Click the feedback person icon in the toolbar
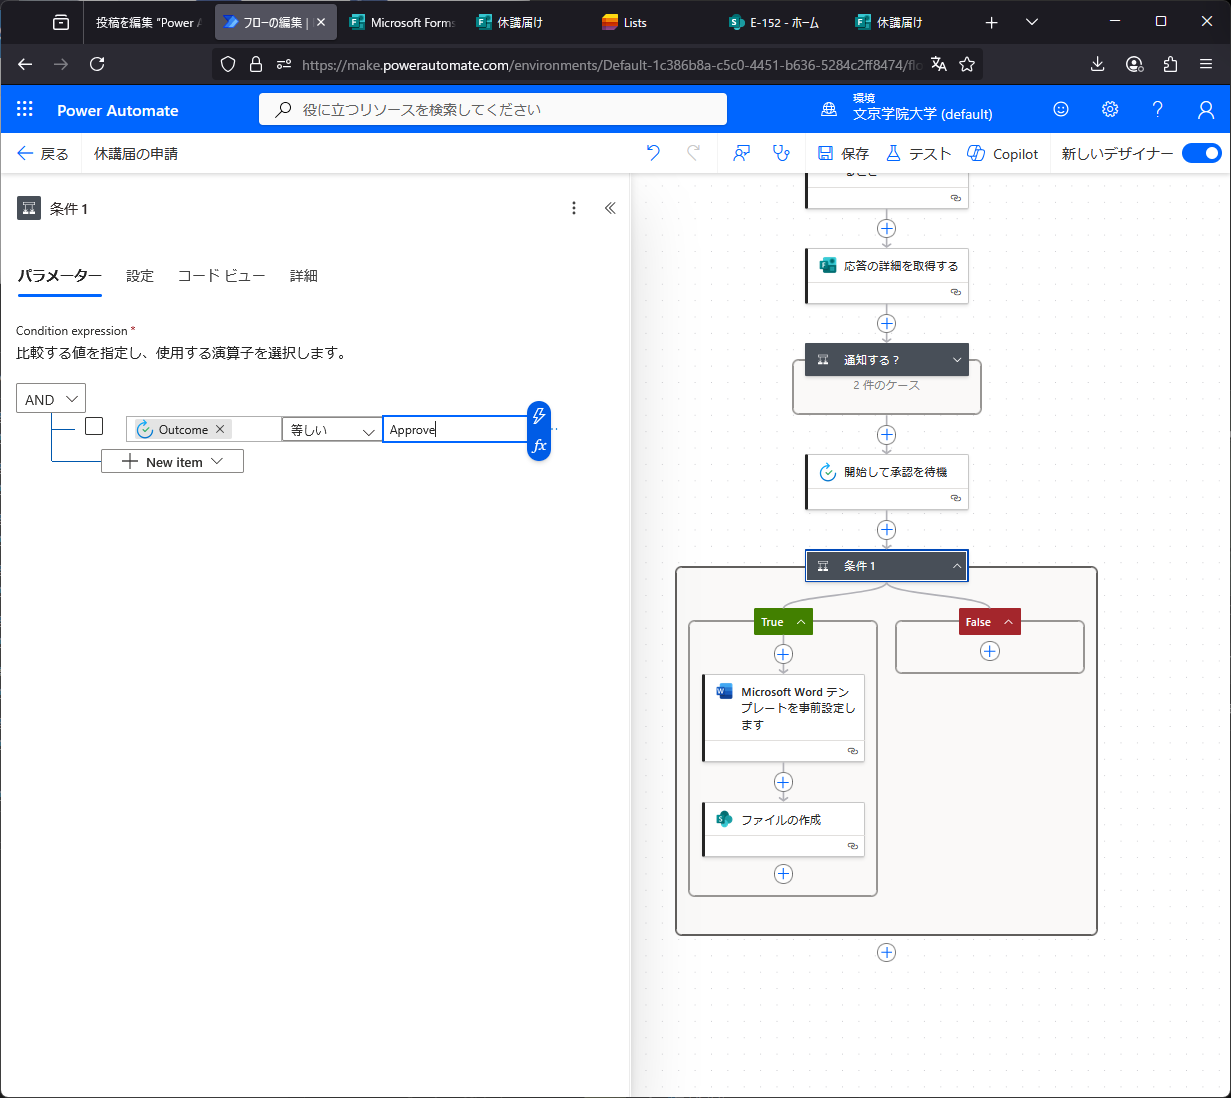Viewport: 1231px width, 1098px height. tap(741, 153)
